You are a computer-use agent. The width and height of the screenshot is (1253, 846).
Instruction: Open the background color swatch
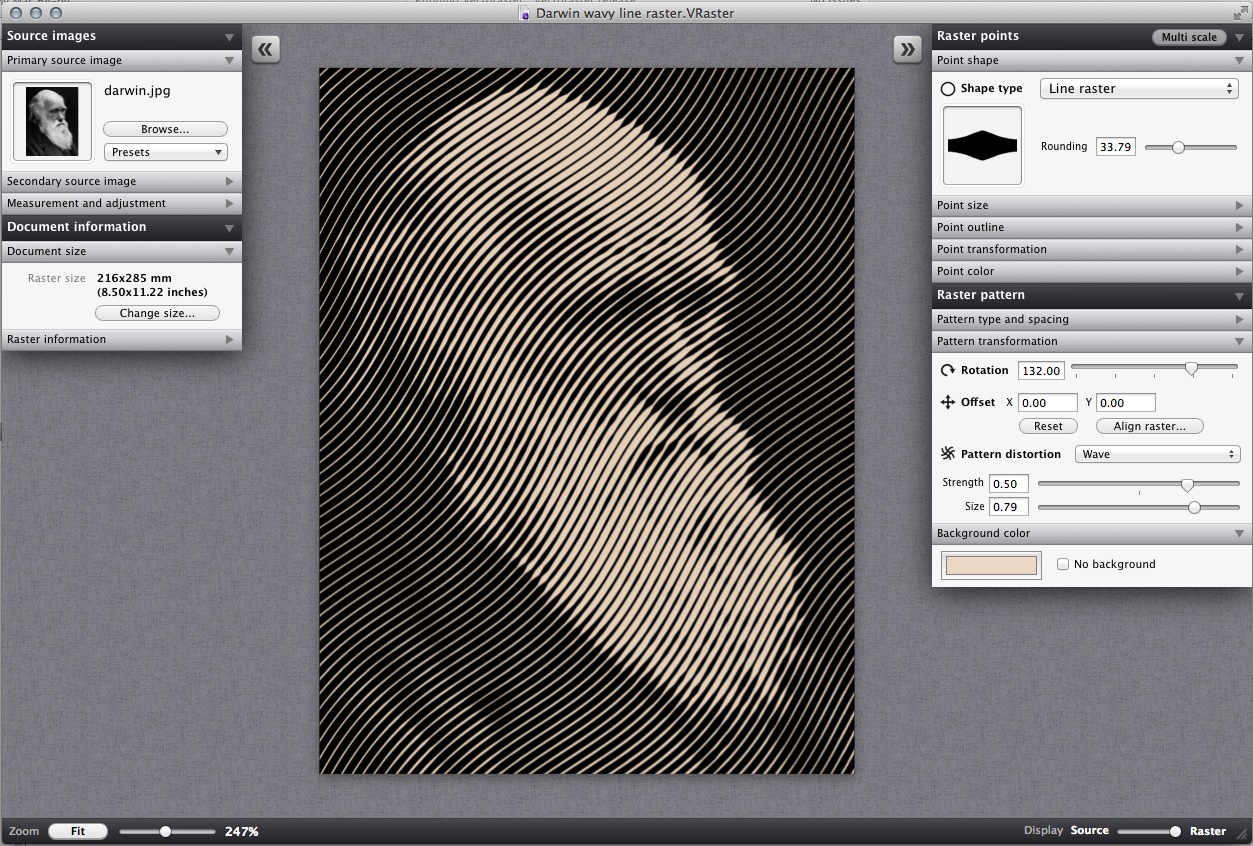pos(991,566)
